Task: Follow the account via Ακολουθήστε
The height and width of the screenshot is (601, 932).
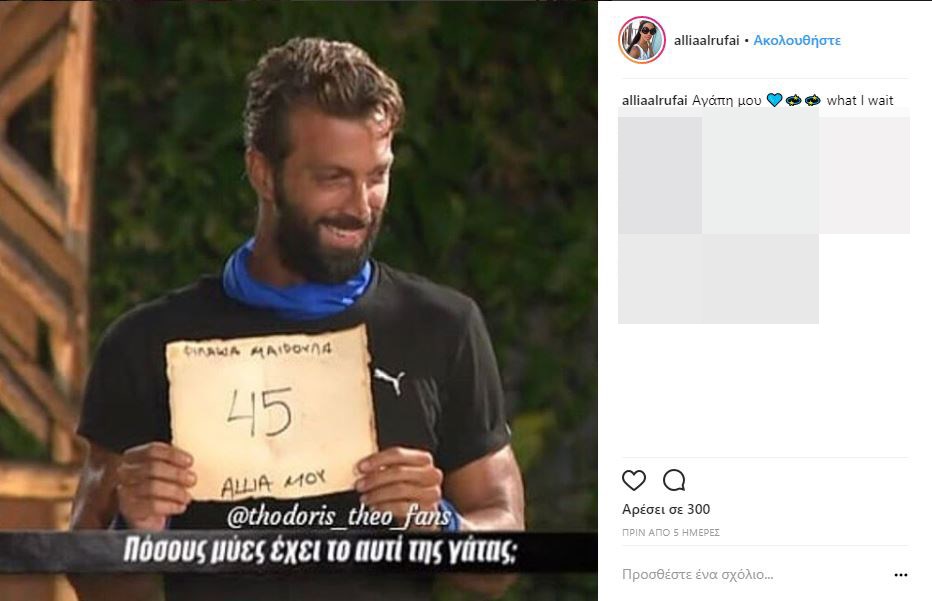Action: (x=797, y=40)
